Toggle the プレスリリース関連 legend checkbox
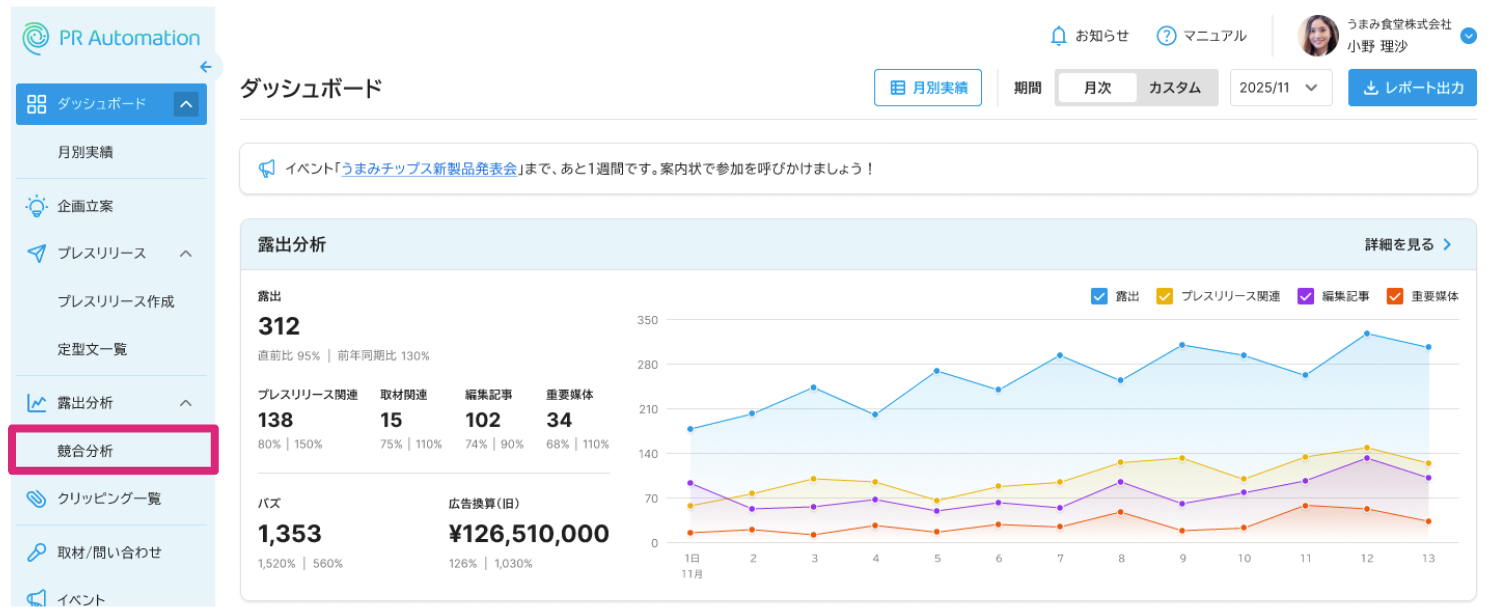This screenshot has height=612, width=1494. [x=1164, y=296]
